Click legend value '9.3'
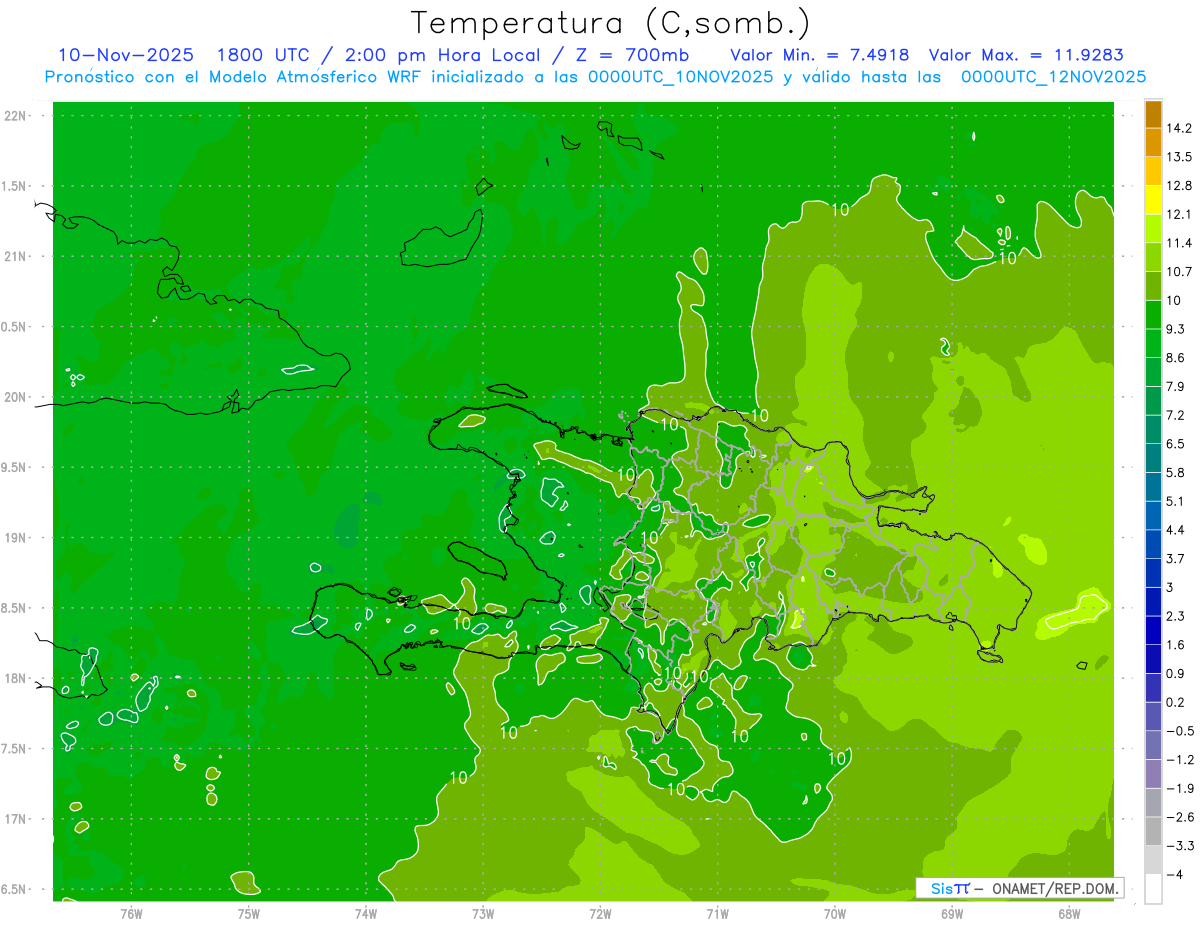The width and height of the screenshot is (1200, 927). [x=1176, y=329]
